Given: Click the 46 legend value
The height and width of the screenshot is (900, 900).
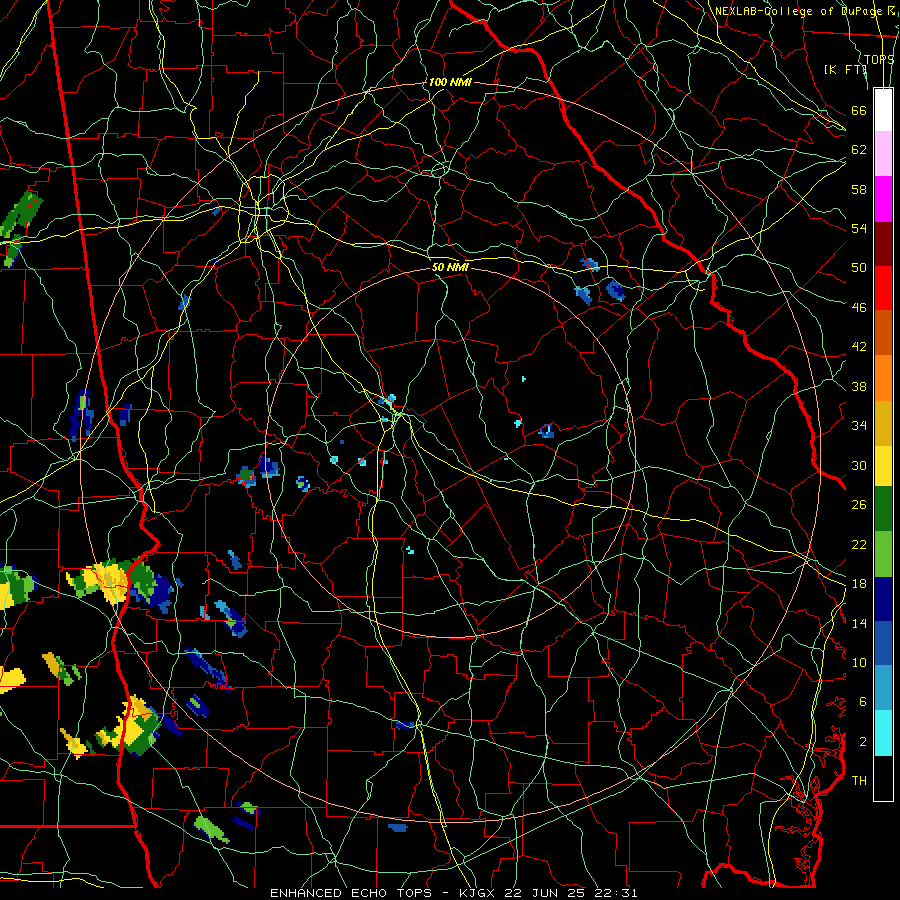Looking at the screenshot, I should click(859, 307).
